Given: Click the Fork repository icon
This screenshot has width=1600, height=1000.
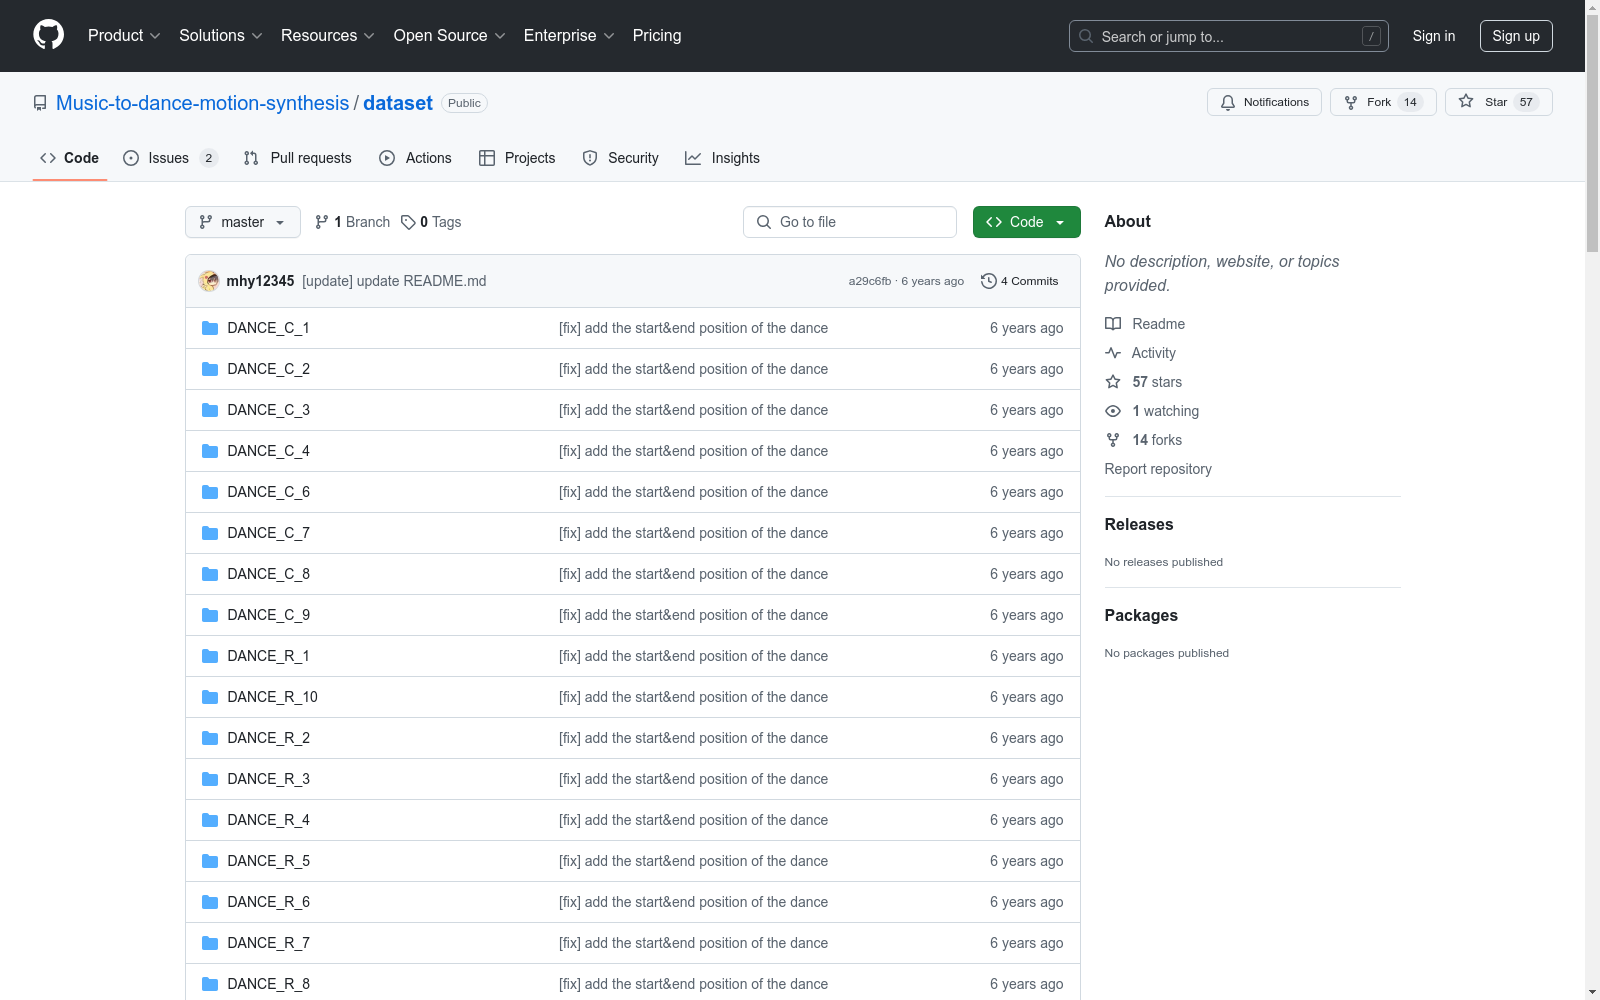Looking at the screenshot, I should coord(1351,102).
